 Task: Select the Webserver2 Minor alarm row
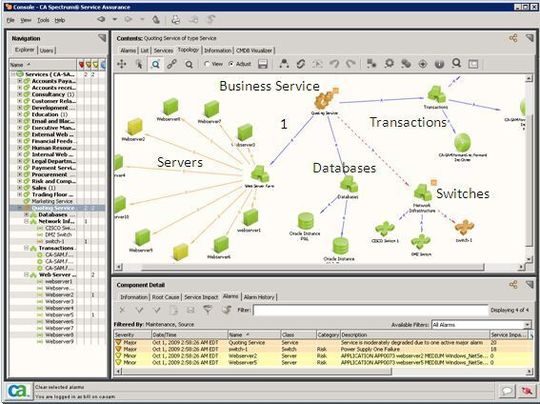pos(323,356)
